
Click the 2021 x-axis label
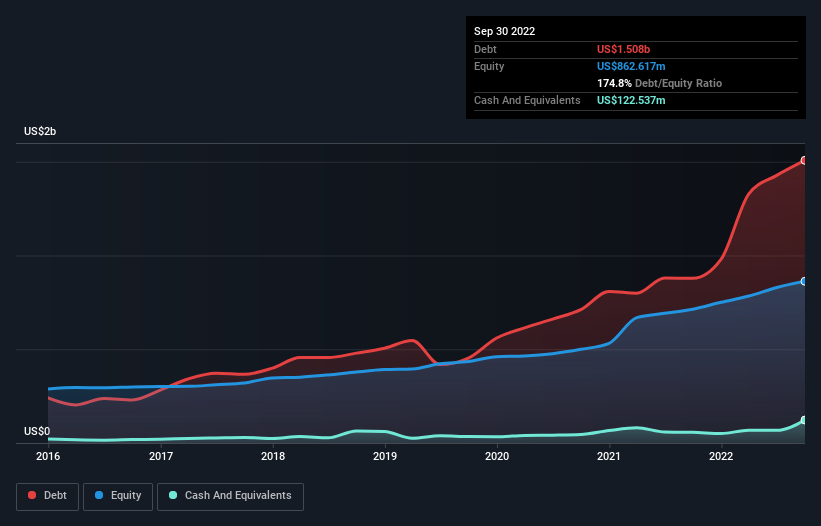(x=609, y=456)
